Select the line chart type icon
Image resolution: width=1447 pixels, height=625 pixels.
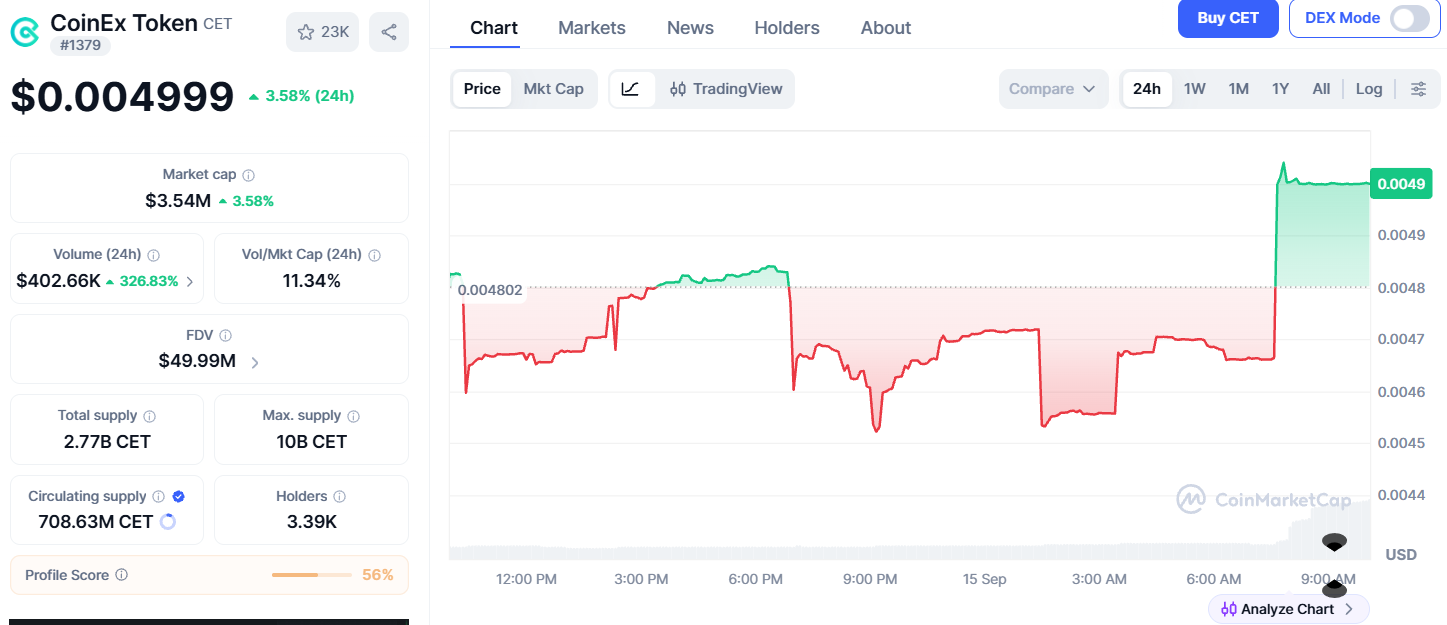pos(631,89)
